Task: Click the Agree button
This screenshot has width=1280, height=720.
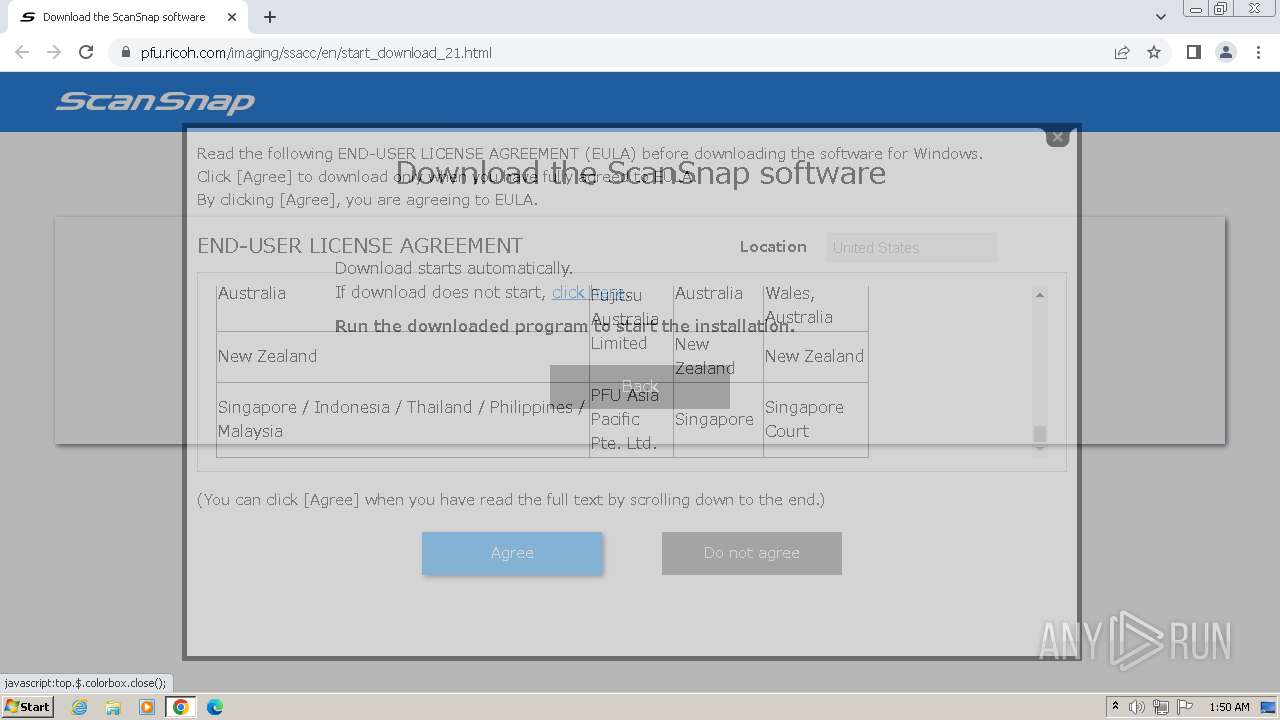Action: click(512, 553)
